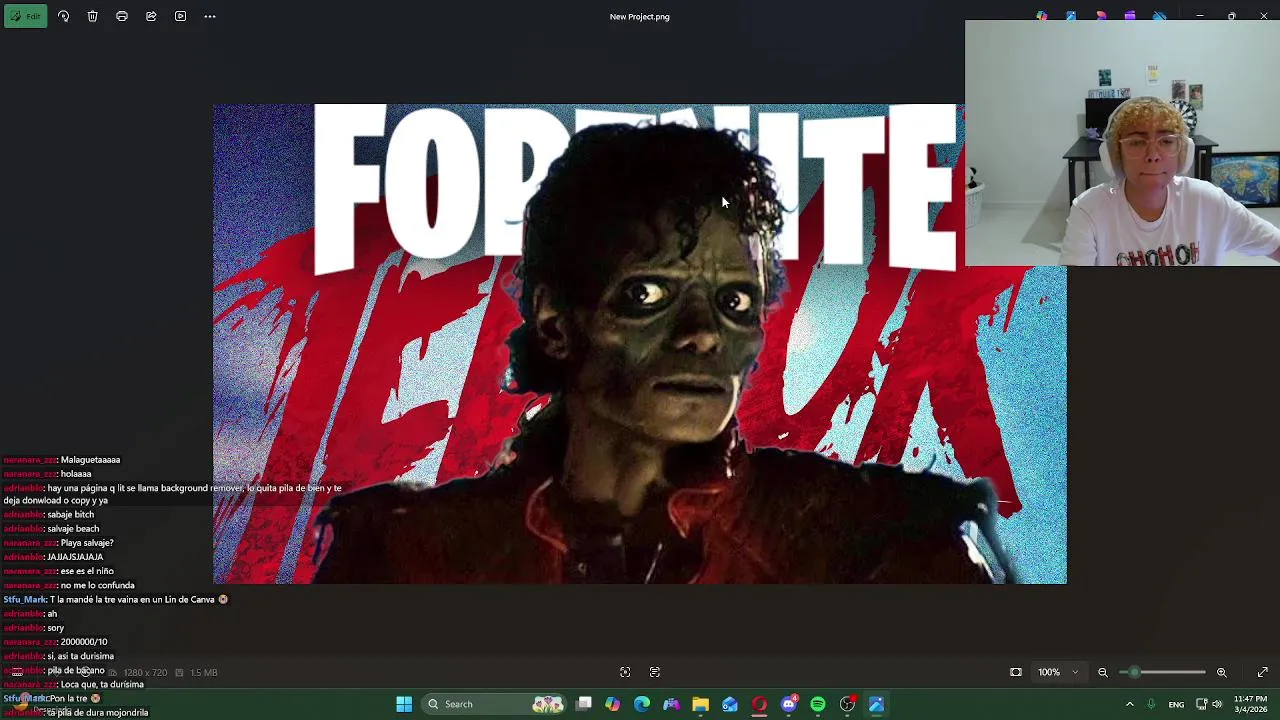The width and height of the screenshot is (1280, 720).
Task: Open the Windows Start menu
Action: tap(404, 704)
